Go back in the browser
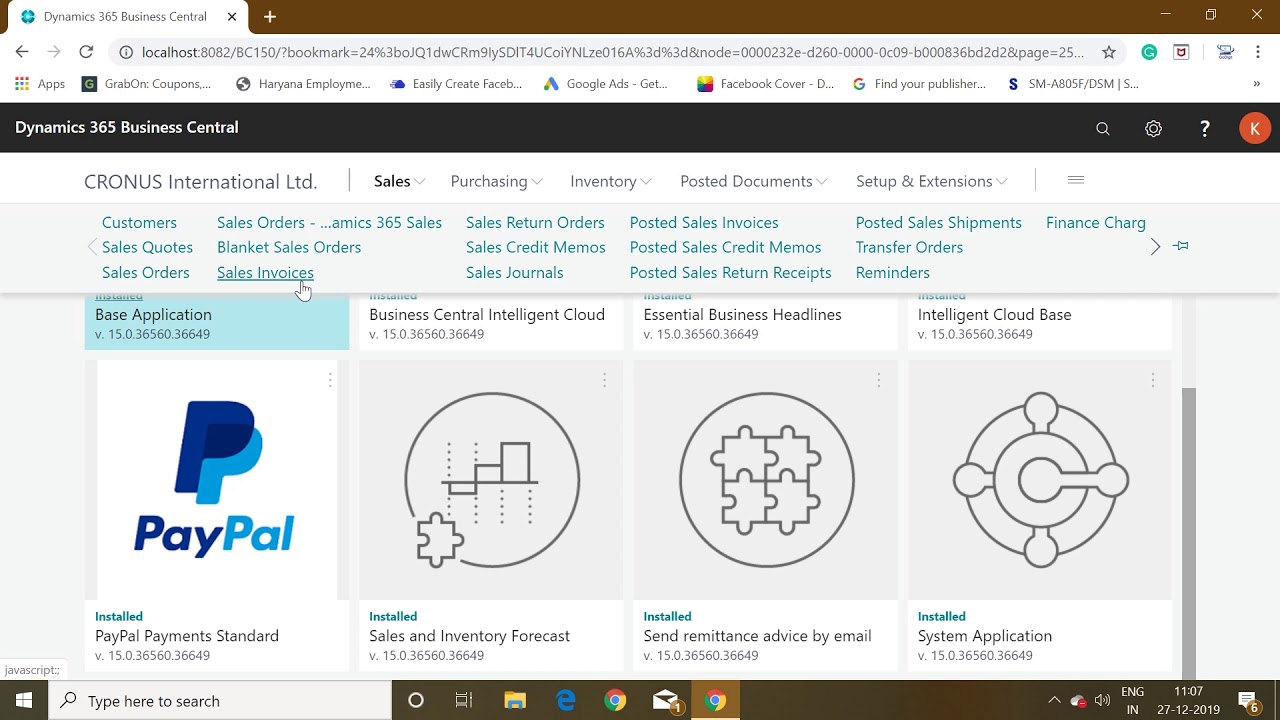 [22, 52]
